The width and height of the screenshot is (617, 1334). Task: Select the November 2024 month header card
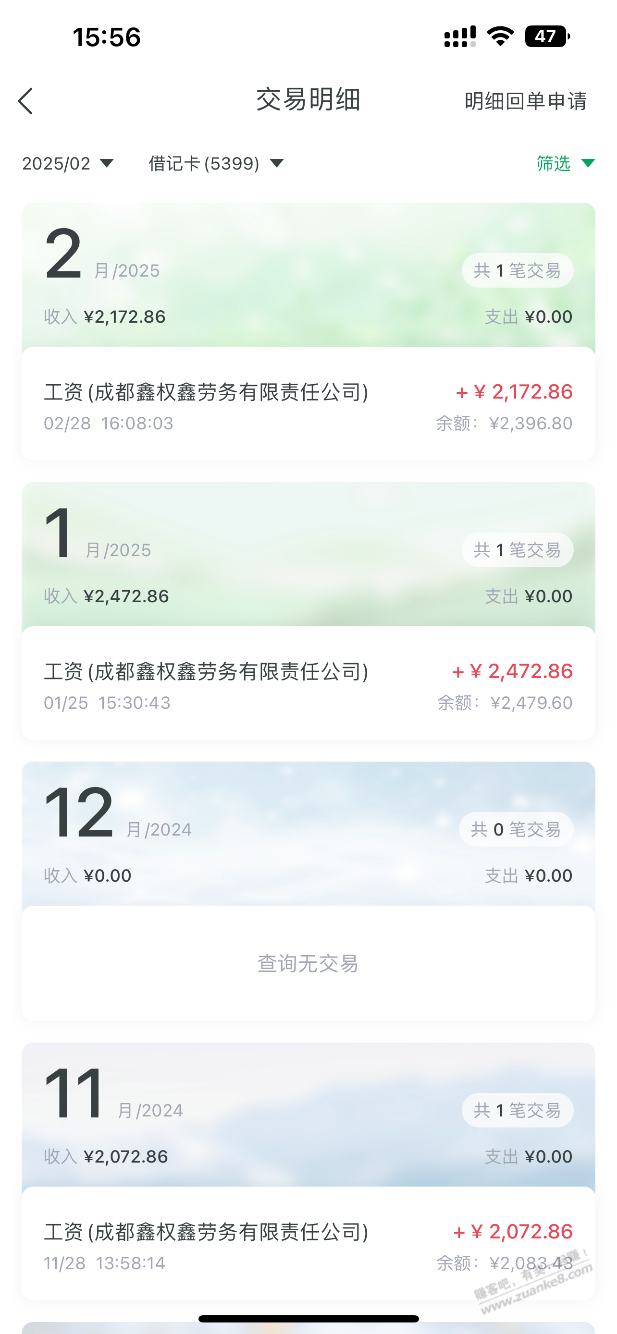308,1116
